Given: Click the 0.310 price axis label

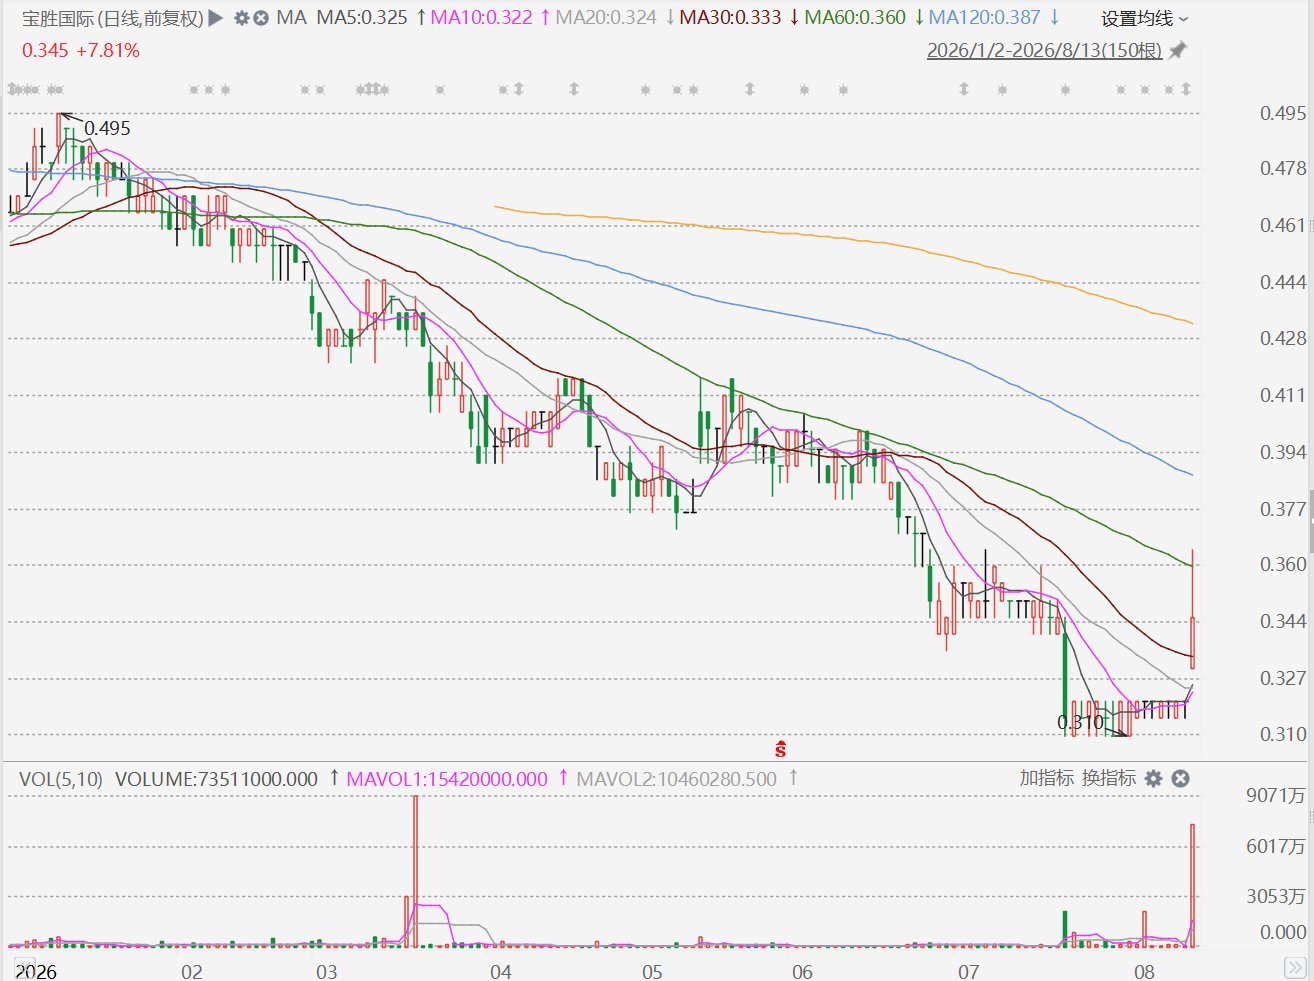Looking at the screenshot, I should tap(1283, 734).
